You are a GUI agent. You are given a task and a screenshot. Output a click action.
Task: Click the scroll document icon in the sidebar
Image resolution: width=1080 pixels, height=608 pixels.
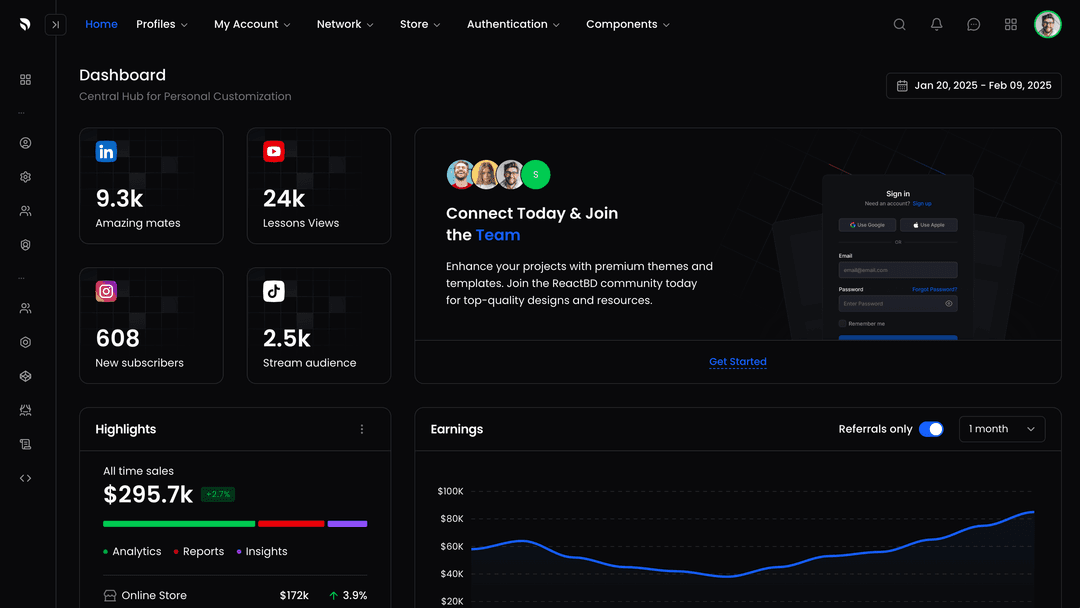(25, 444)
